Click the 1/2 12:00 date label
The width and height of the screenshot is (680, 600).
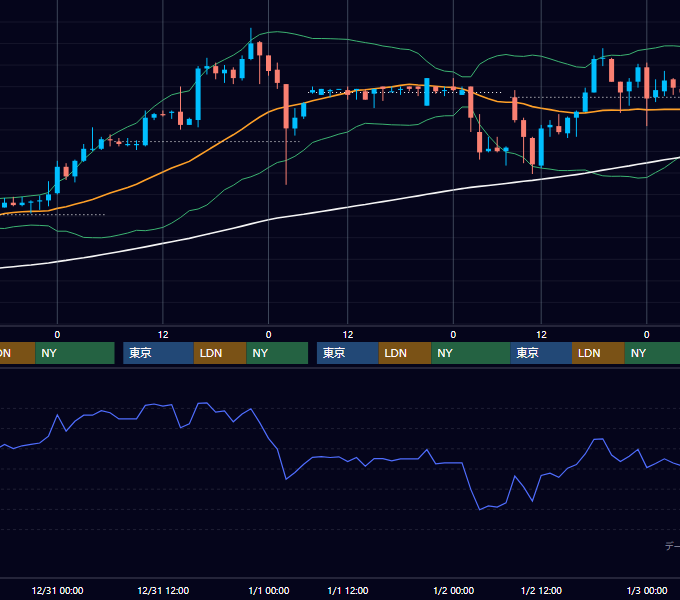pyautogui.click(x=541, y=590)
